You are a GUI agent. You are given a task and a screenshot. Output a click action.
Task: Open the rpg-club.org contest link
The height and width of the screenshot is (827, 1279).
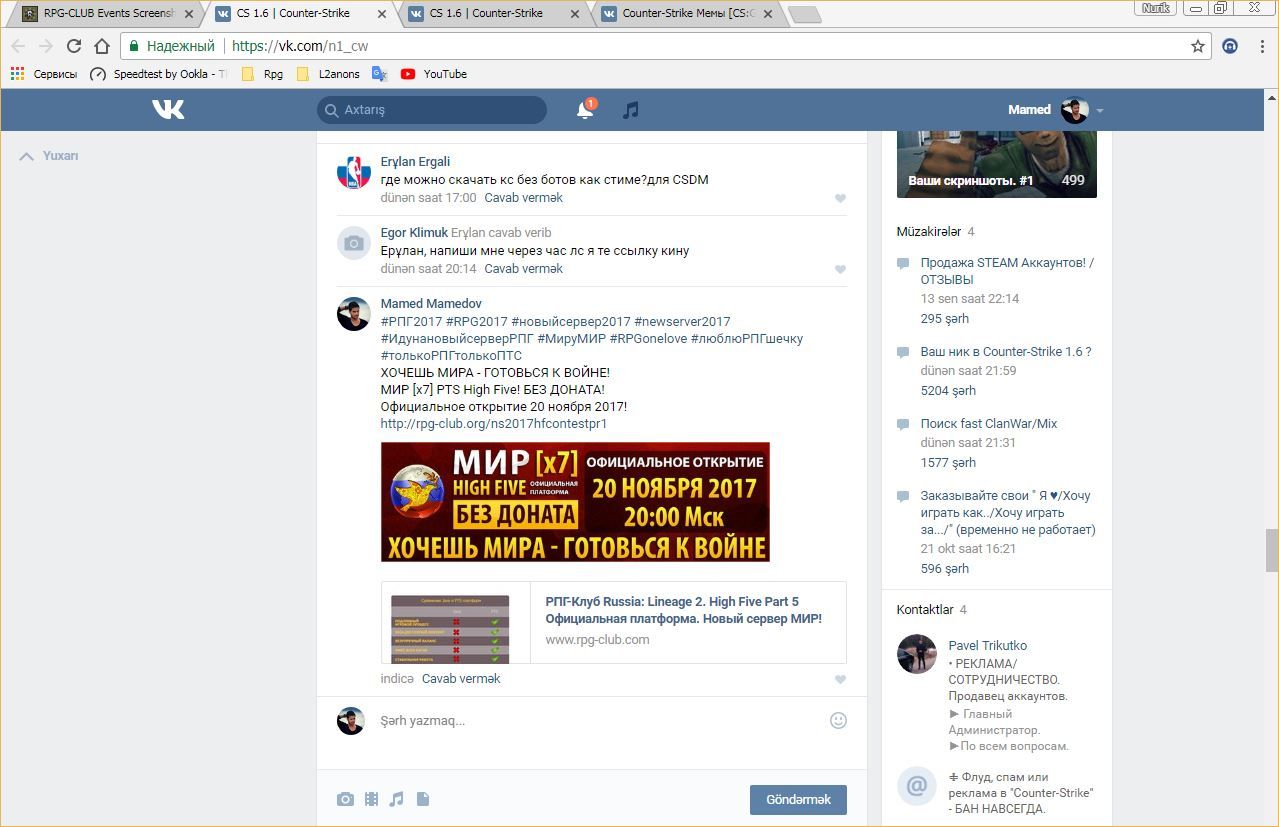pyautogui.click(x=494, y=424)
